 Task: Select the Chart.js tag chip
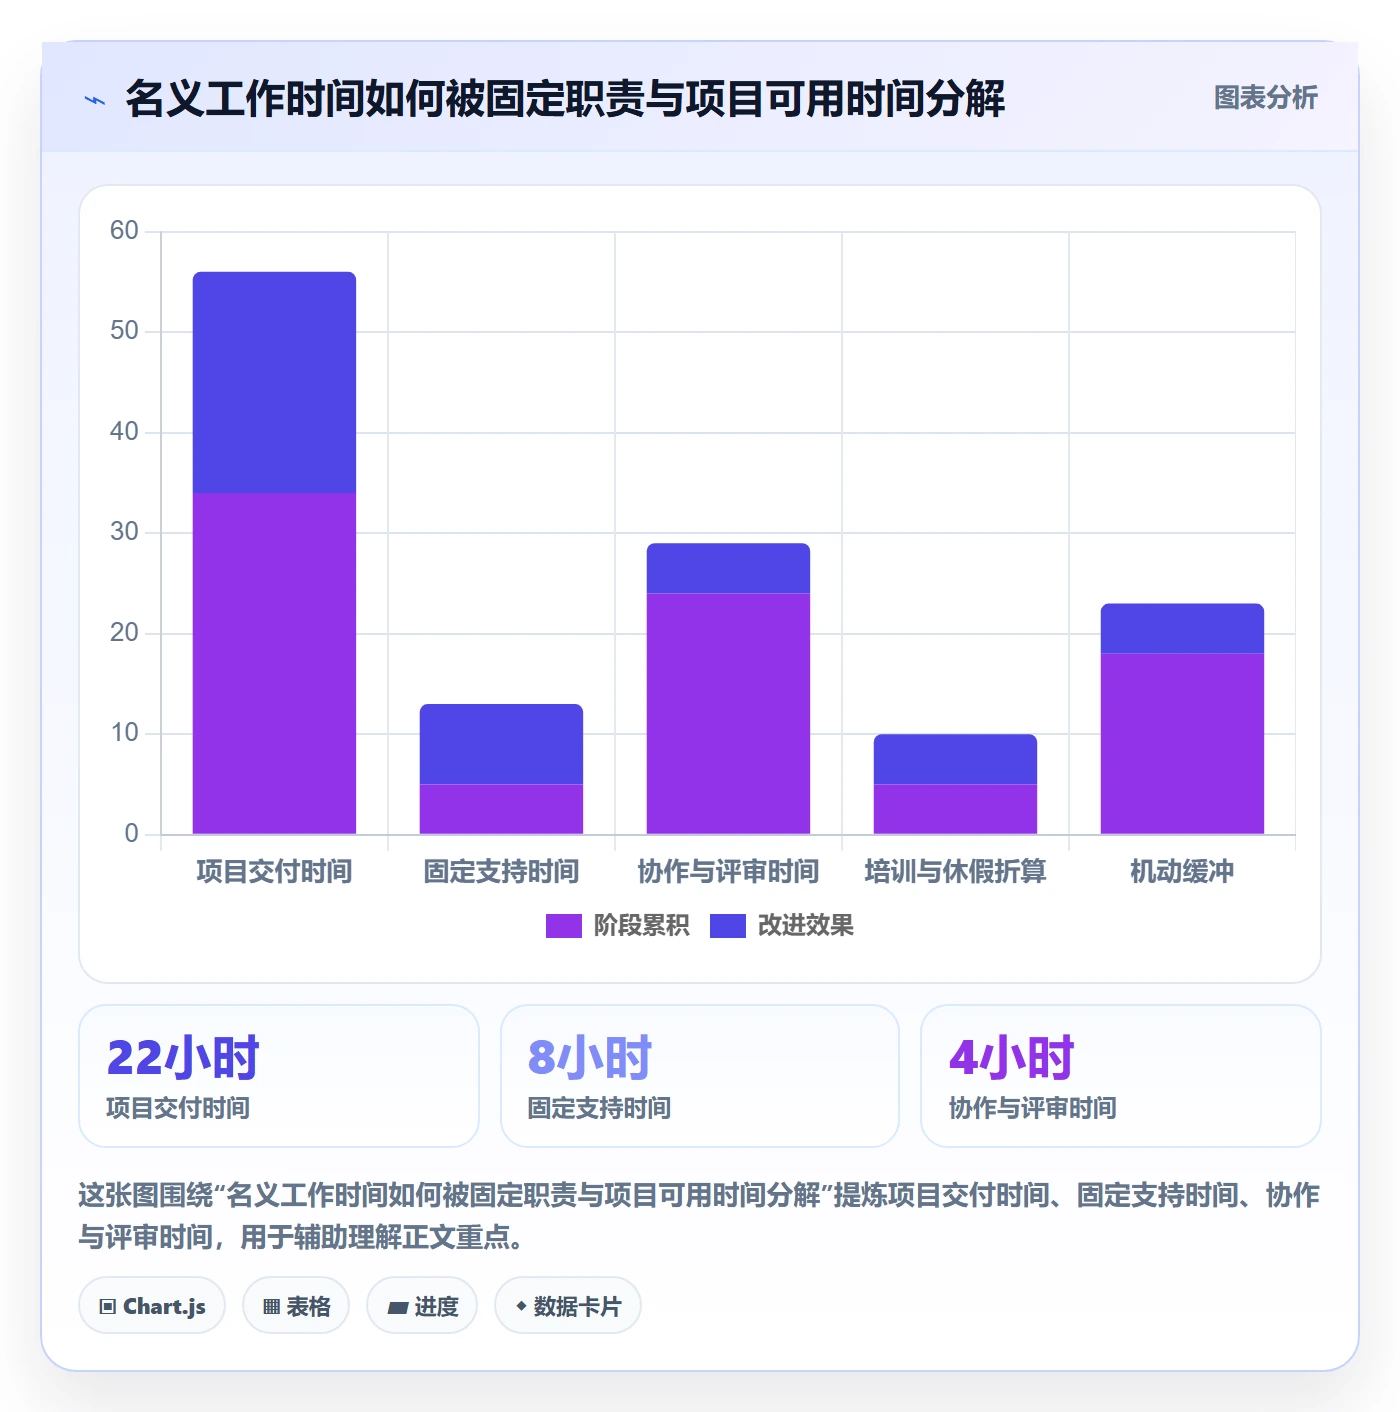(x=152, y=1305)
